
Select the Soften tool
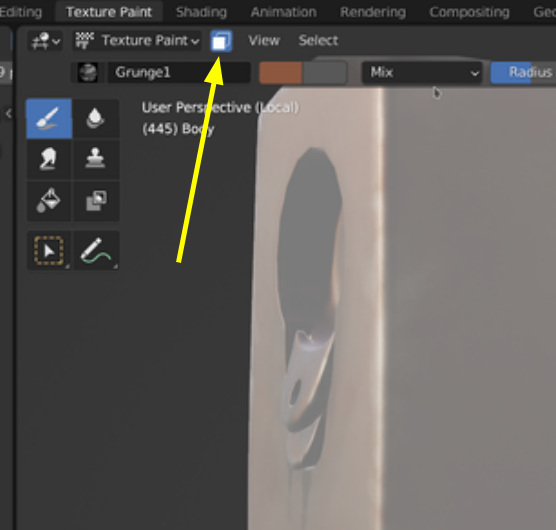coord(96,118)
